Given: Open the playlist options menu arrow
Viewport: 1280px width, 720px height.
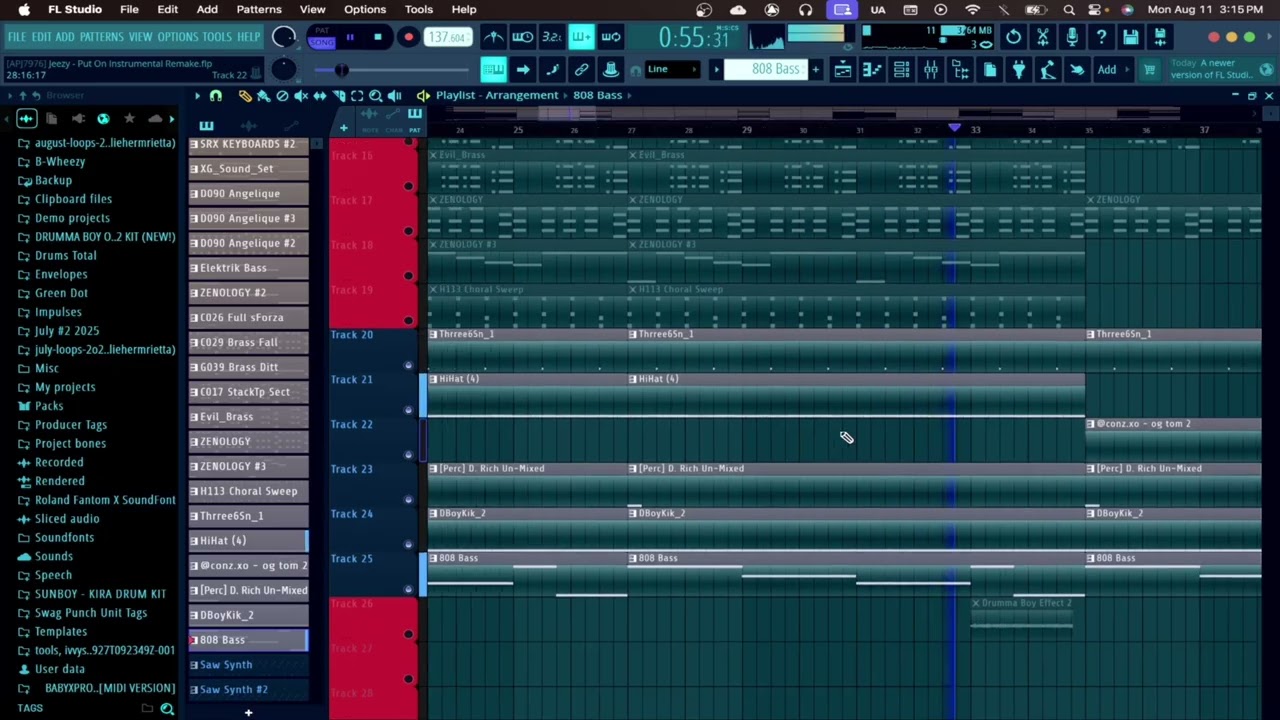Looking at the screenshot, I should click(197, 95).
